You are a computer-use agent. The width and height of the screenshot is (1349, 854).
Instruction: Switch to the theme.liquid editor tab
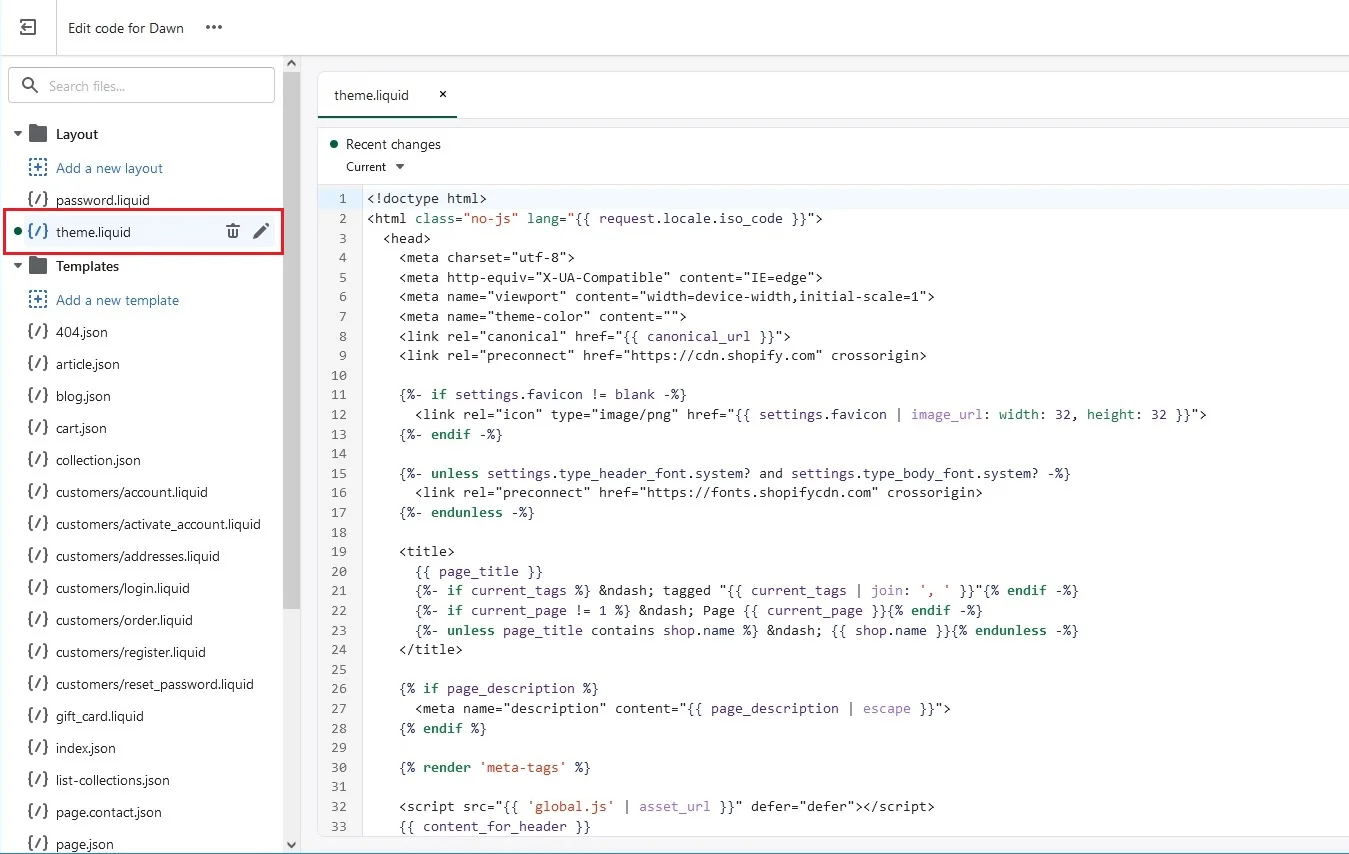coord(371,95)
